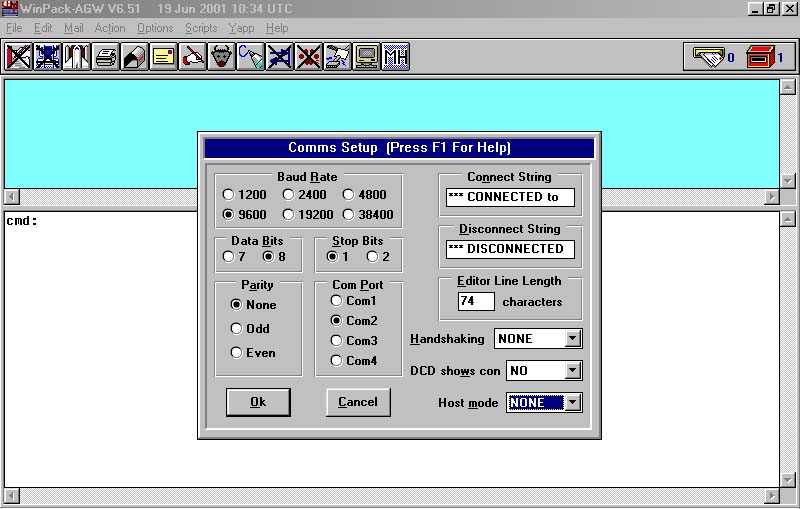Confirm Comms Setup with Ok
This screenshot has width=800, height=509.
[x=258, y=402]
